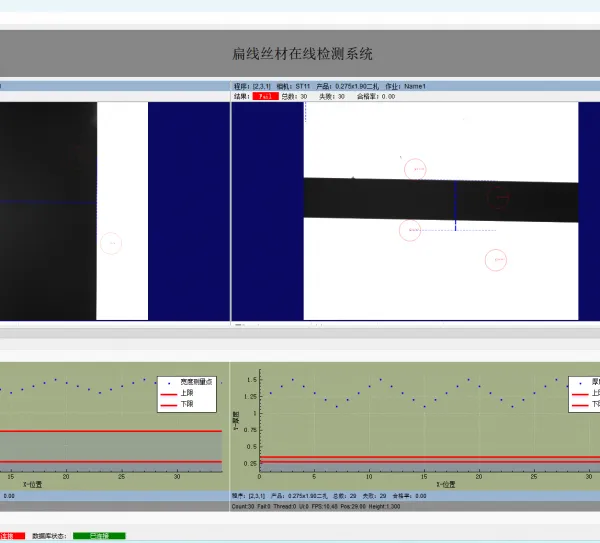Click the width camera image on the left
The image size is (600, 543).
click(x=74, y=211)
